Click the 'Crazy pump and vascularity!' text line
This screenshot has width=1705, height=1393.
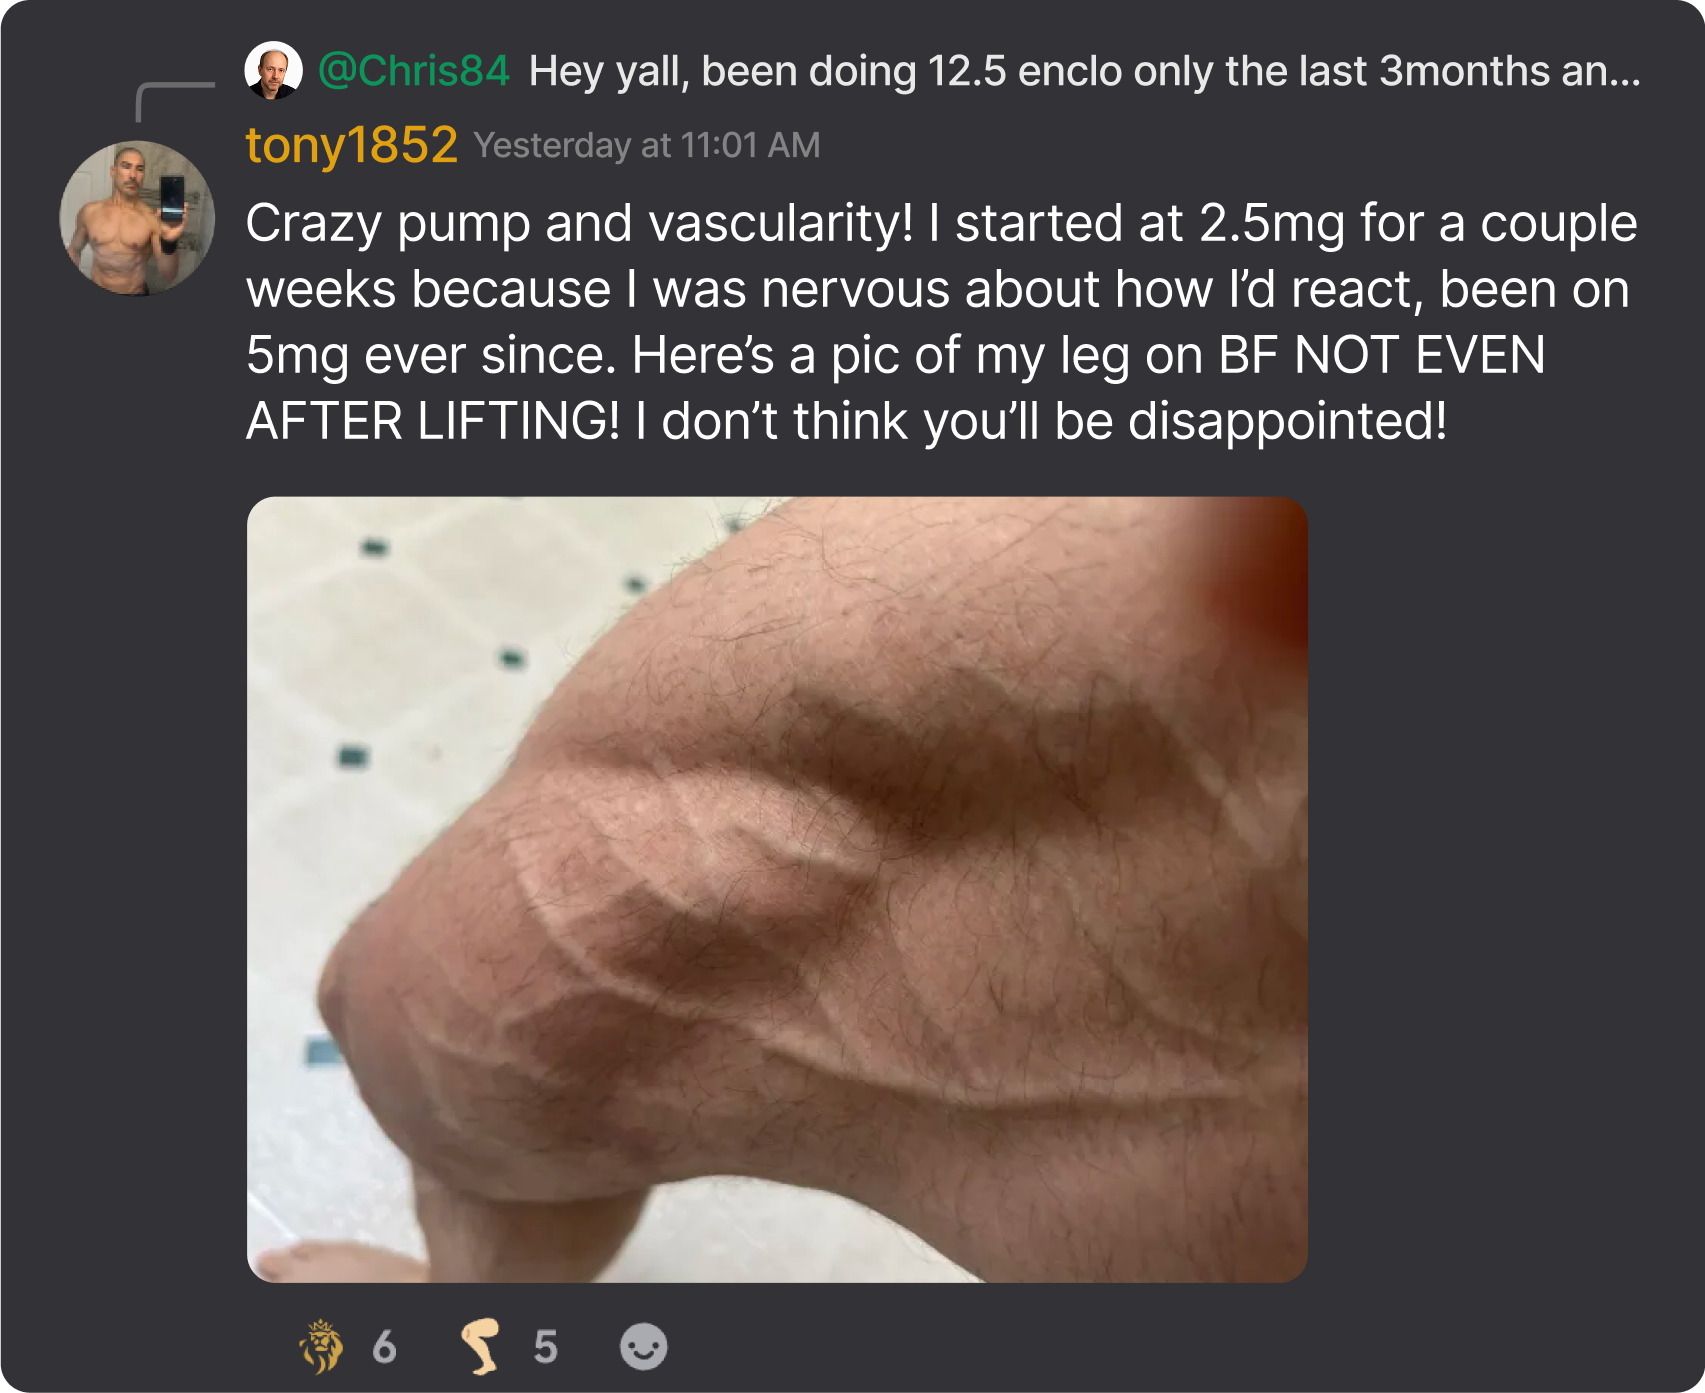580,224
